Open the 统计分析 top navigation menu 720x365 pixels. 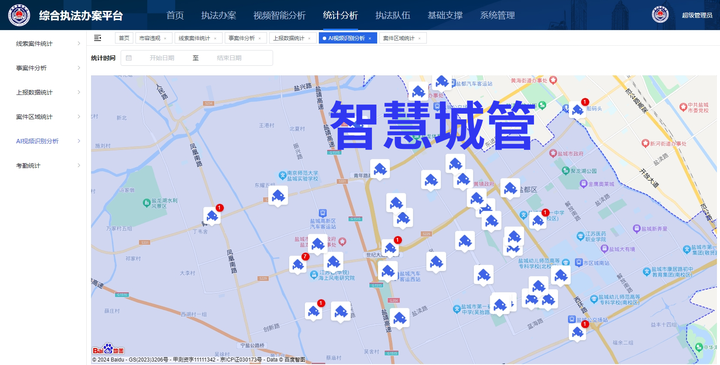pyautogui.click(x=340, y=15)
